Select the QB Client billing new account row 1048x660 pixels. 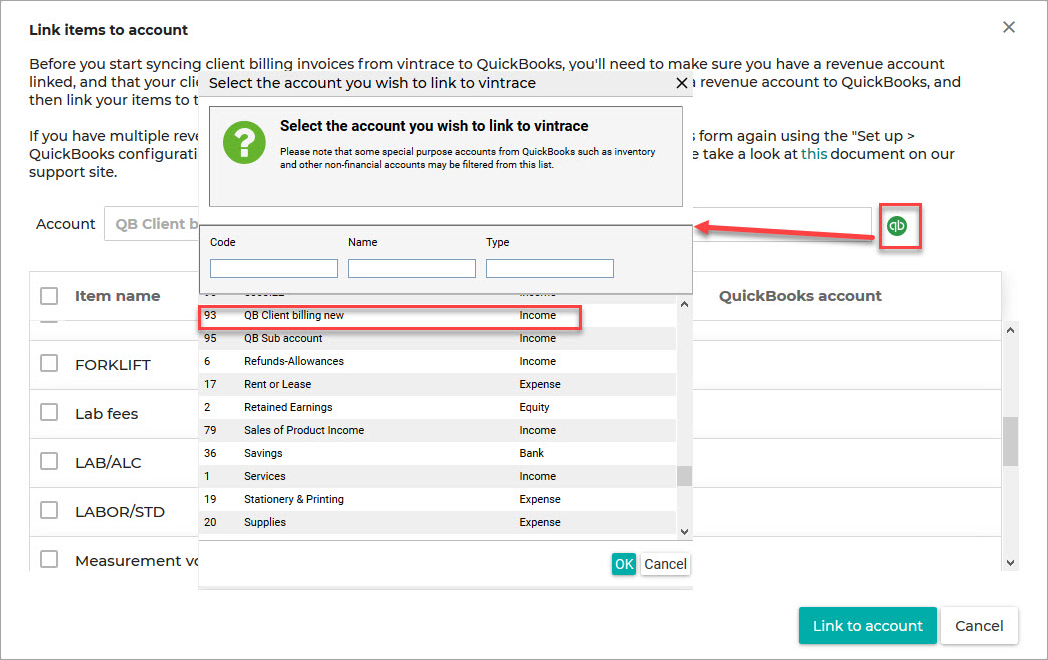(x=438, y=315)
